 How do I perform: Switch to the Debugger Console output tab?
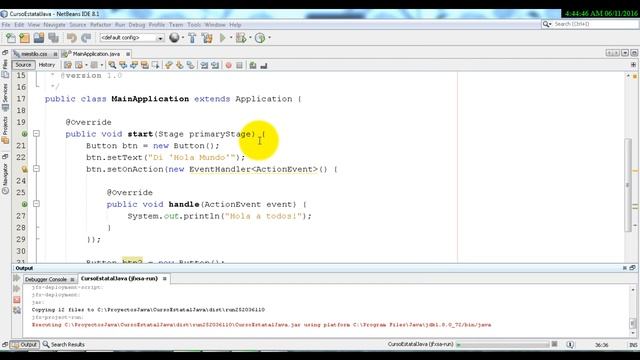tap(49, 279)
